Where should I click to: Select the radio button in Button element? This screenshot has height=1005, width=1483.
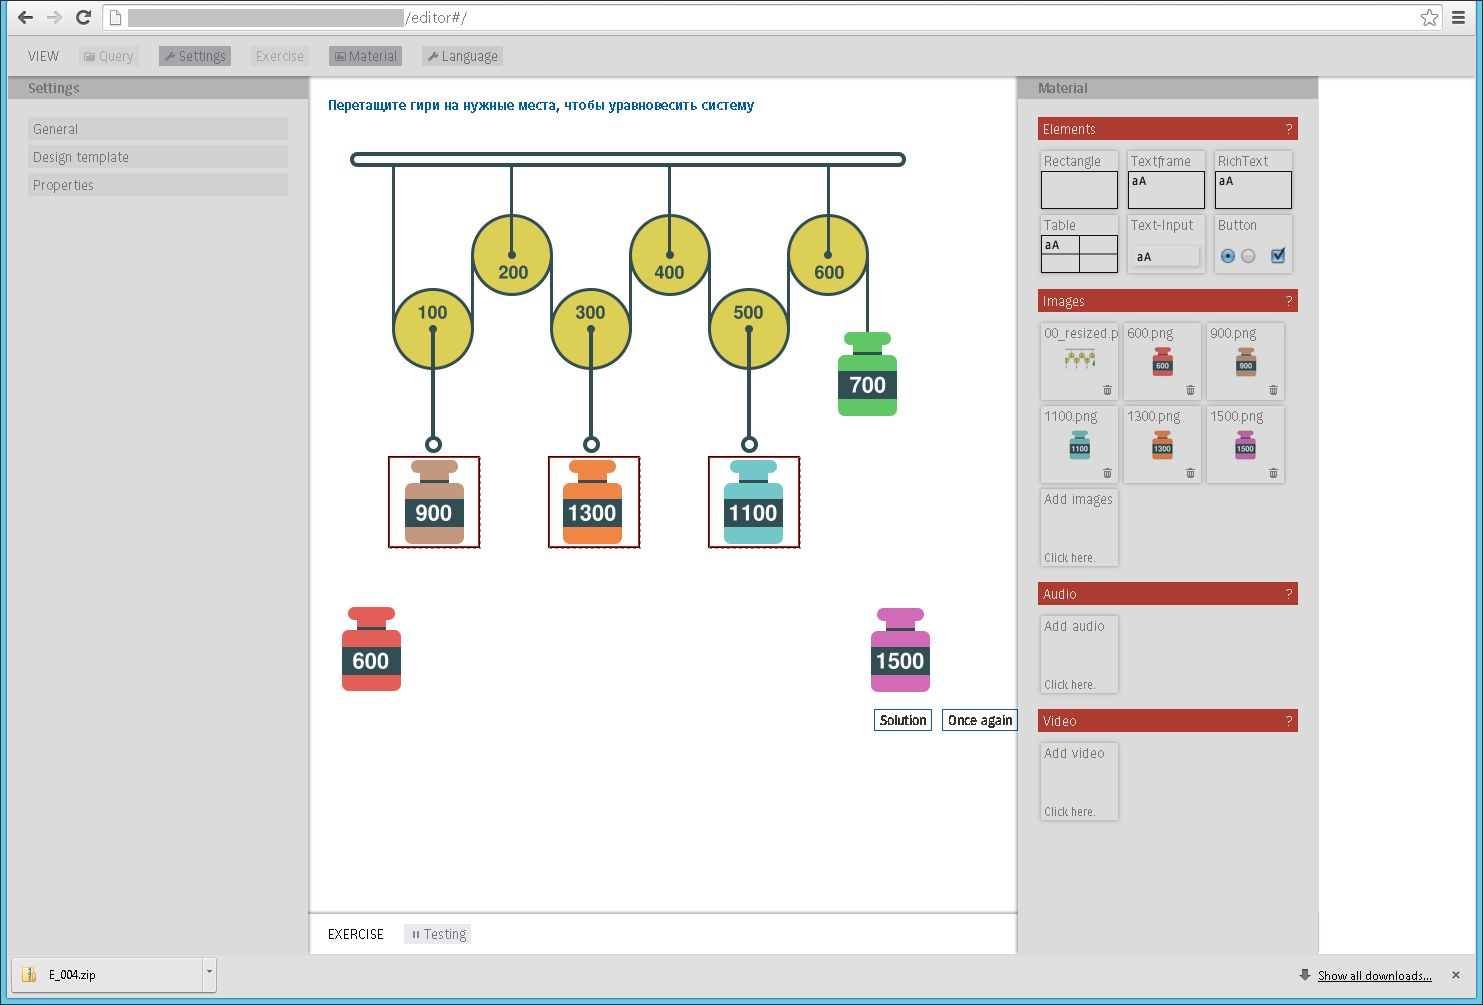pos(1228,256)
